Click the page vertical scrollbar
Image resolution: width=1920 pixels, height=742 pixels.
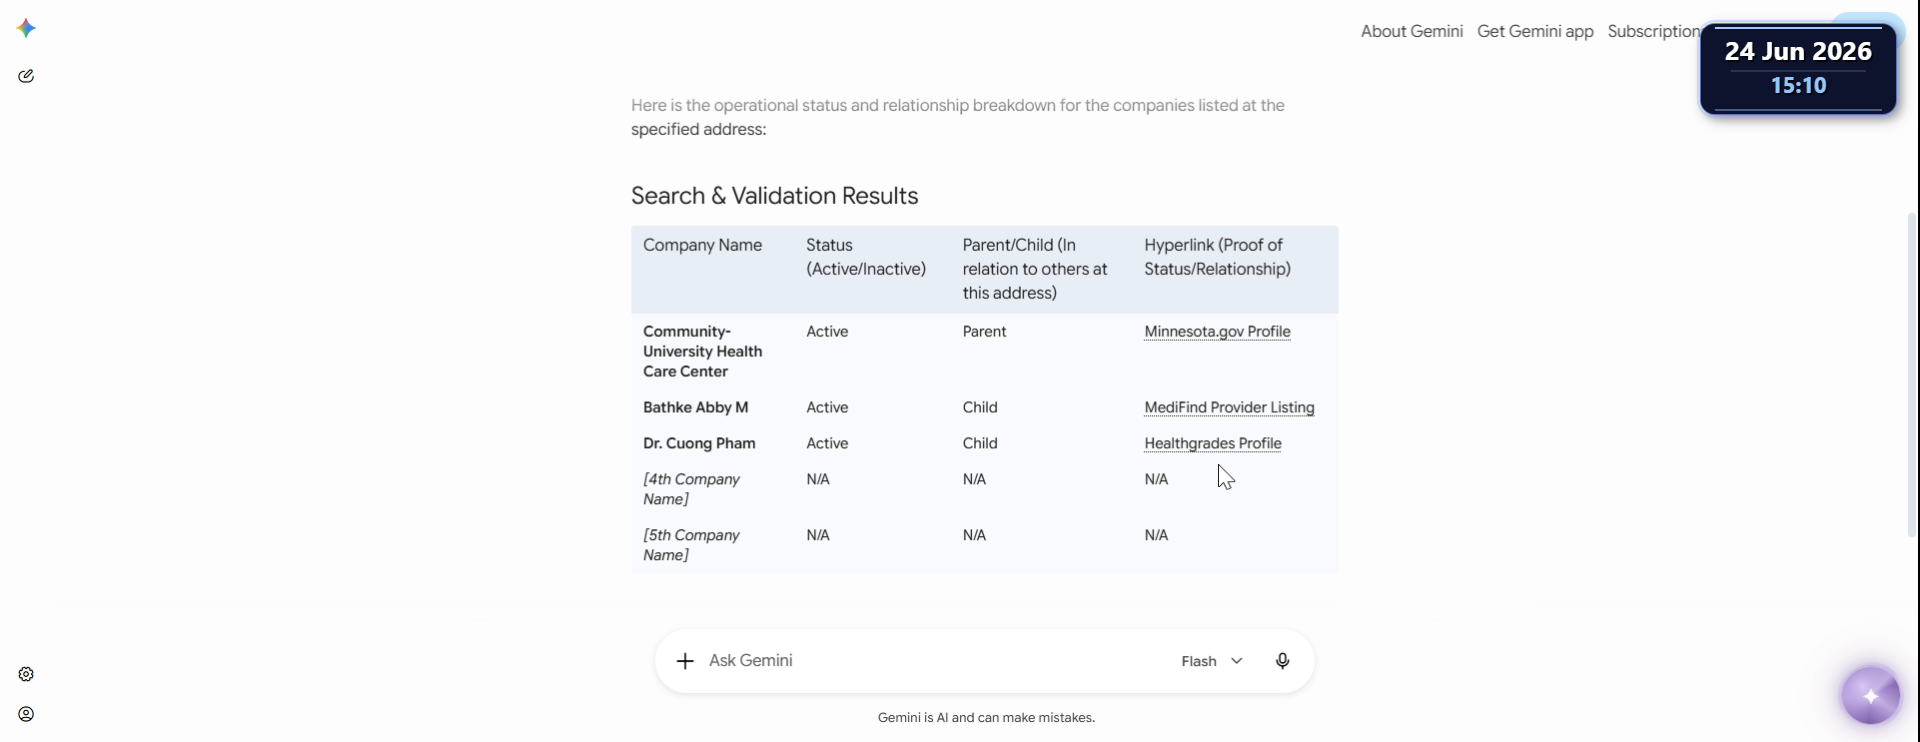pyautogui.click(x=1912, y=375)
